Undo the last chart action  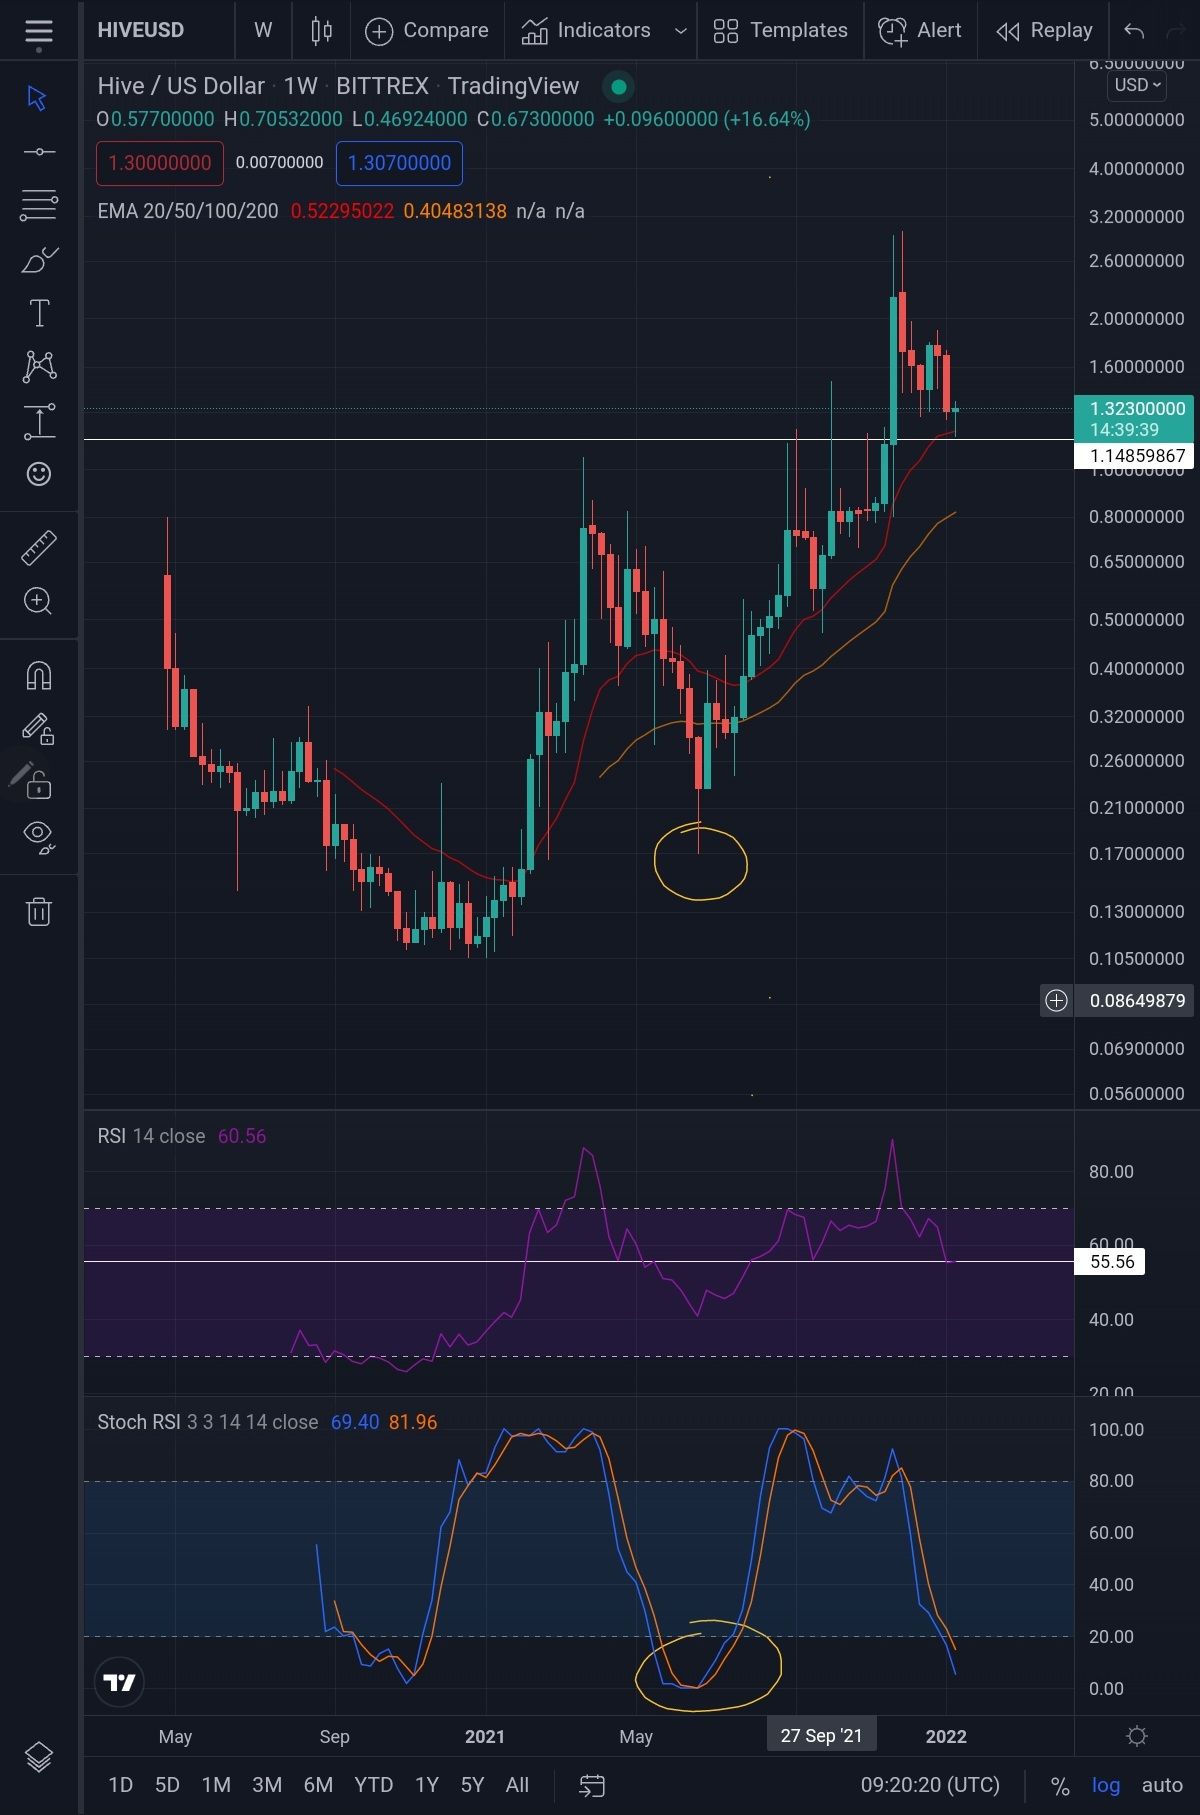[x=1133, y=31]
